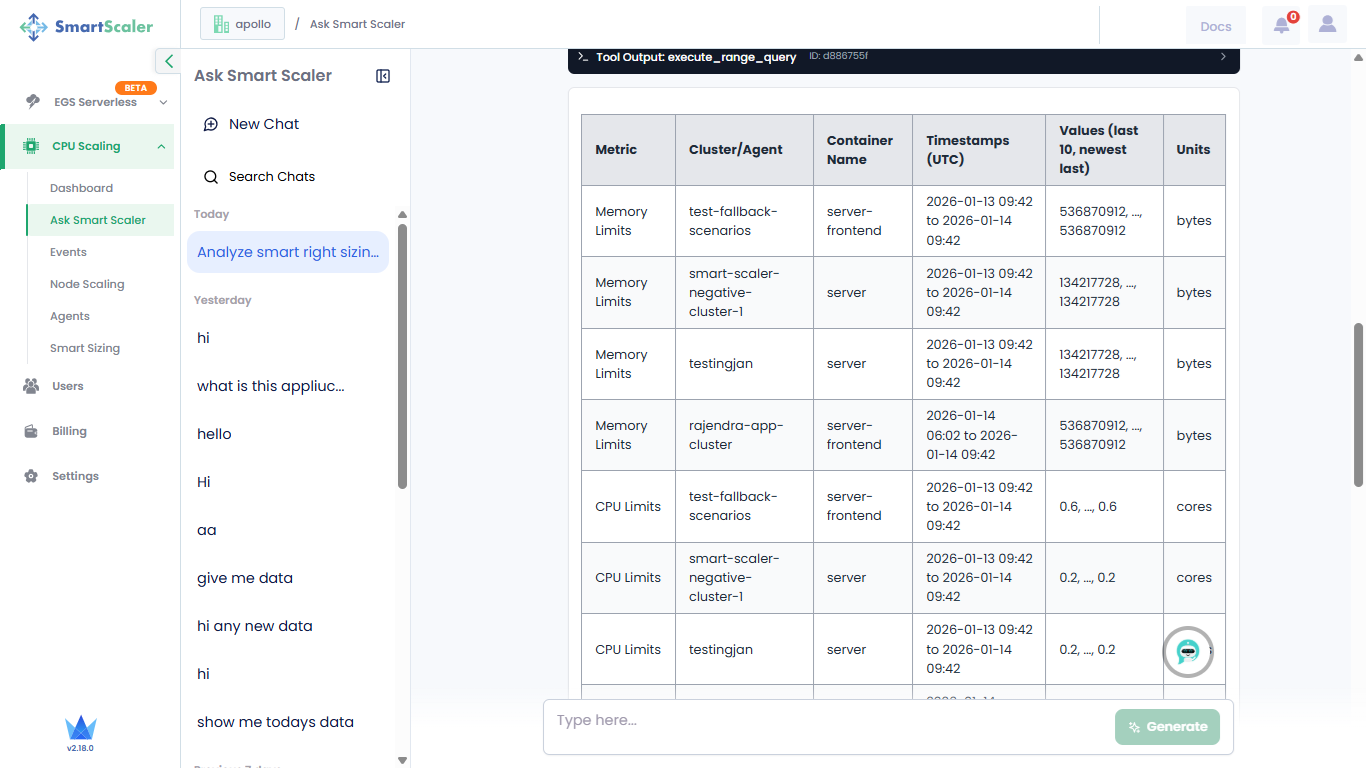The width and height of the screenshot is (1366, 768).
Task: Click the floating chatbot assistant icon
Action: [1187, 652]
